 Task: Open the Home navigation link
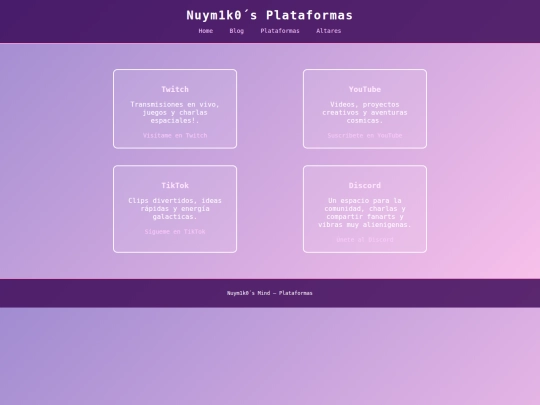(x=206, y=31)
